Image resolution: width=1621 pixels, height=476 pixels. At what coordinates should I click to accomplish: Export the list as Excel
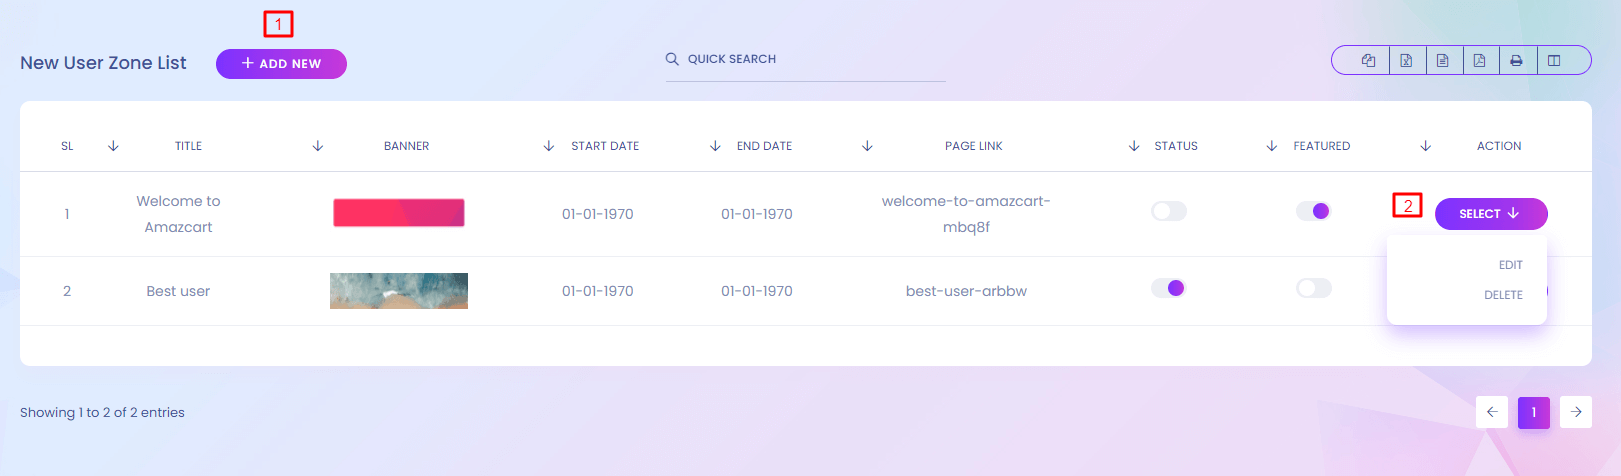(1406, 61)
